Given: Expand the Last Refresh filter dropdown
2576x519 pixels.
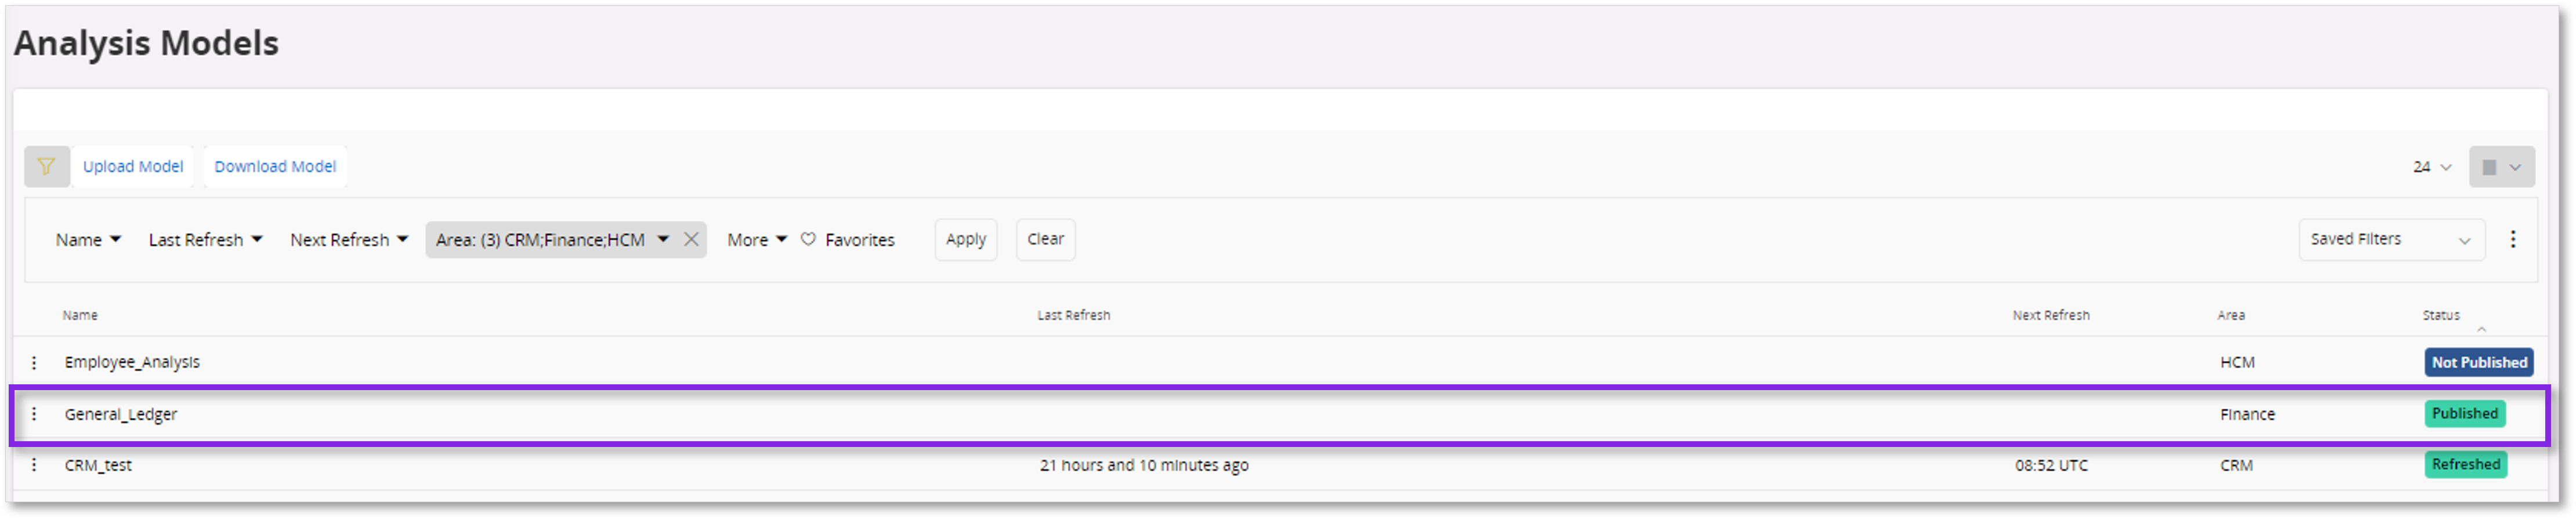Looking at the screenshot, I should coord(205,240).
